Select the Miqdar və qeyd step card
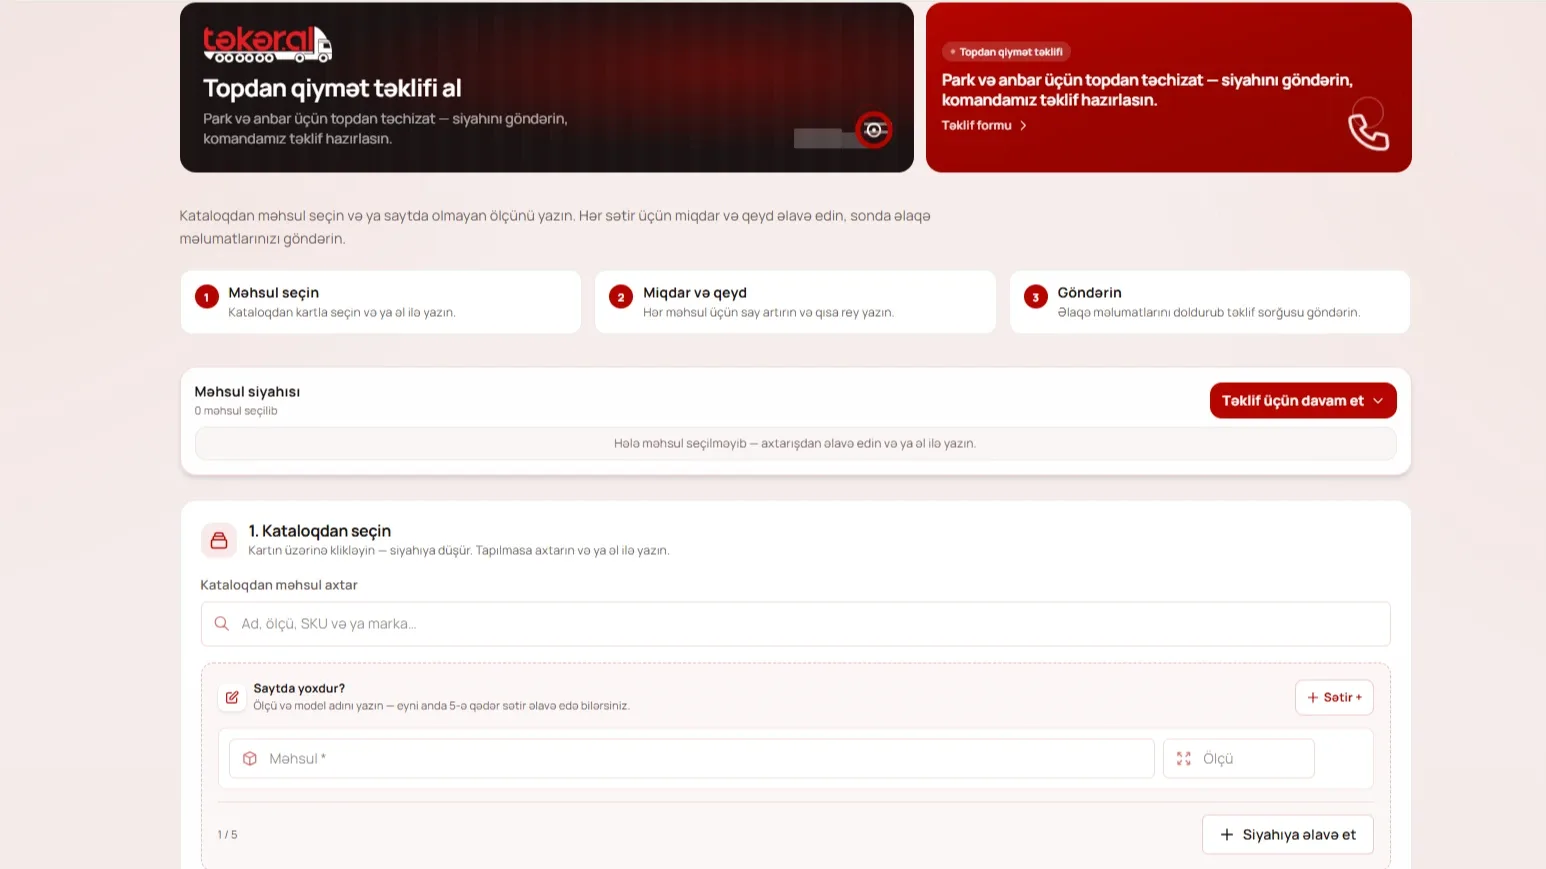 795,302
